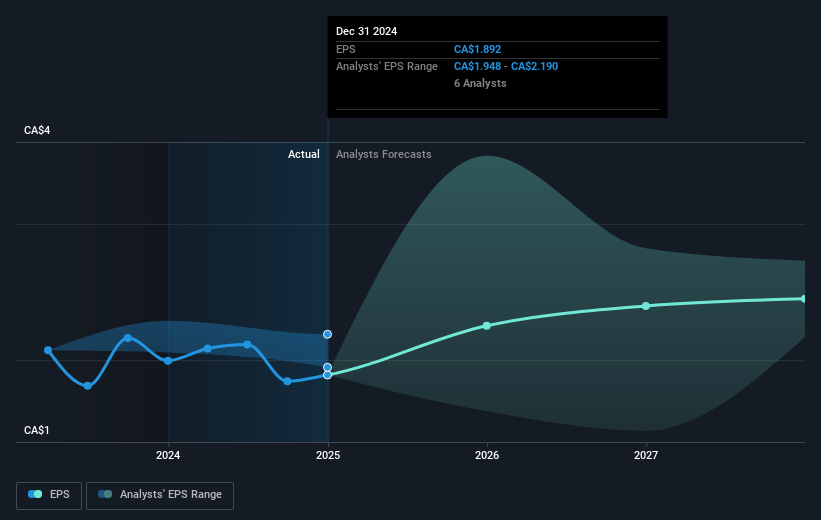This screenshot has height=520, width=821.
Task: Click the 2026 x-axis label
Action: (487, 455)
